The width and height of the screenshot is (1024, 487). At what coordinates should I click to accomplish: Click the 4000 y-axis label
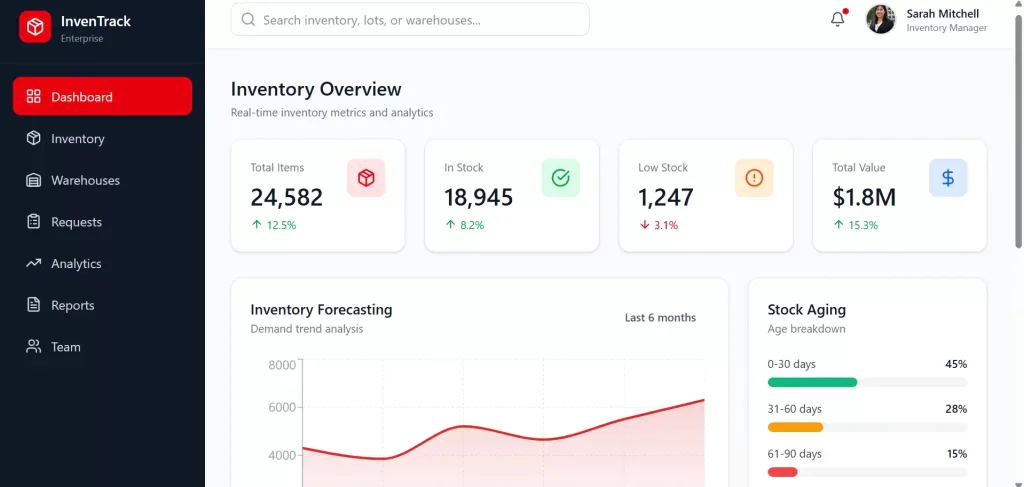(x=281, y=455)
